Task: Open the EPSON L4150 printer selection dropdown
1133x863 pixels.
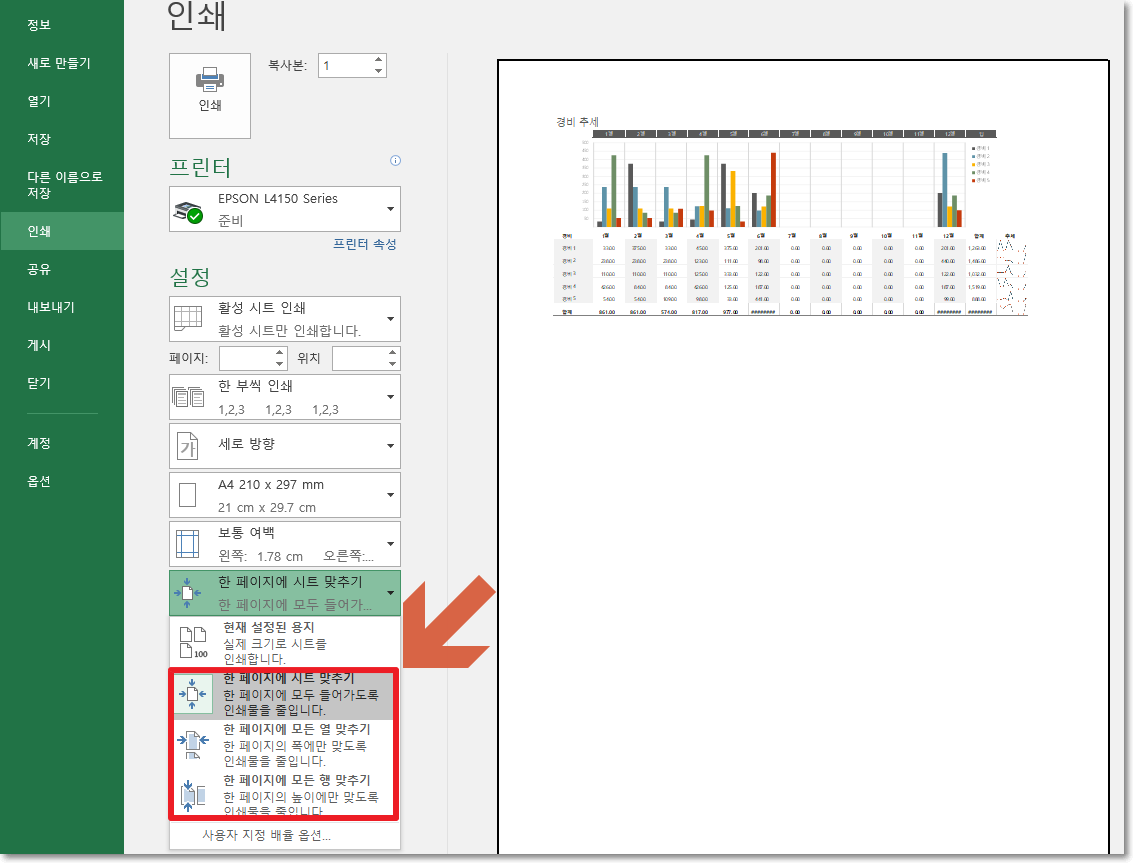Action: [x=389, y=208]
